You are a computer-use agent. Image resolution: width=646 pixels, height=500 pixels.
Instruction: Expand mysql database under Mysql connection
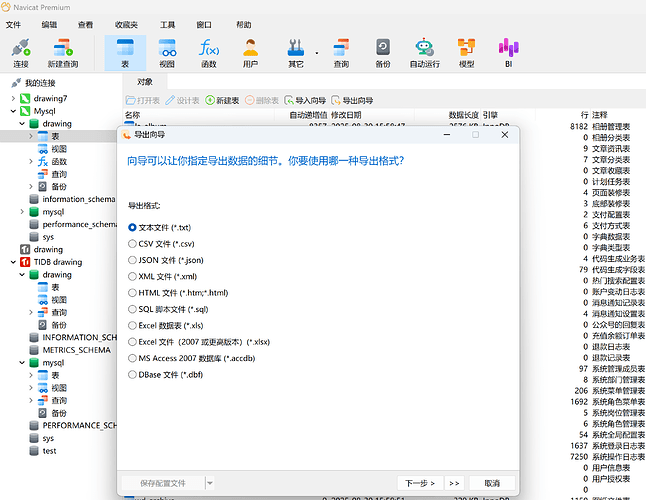click(22, 212)
